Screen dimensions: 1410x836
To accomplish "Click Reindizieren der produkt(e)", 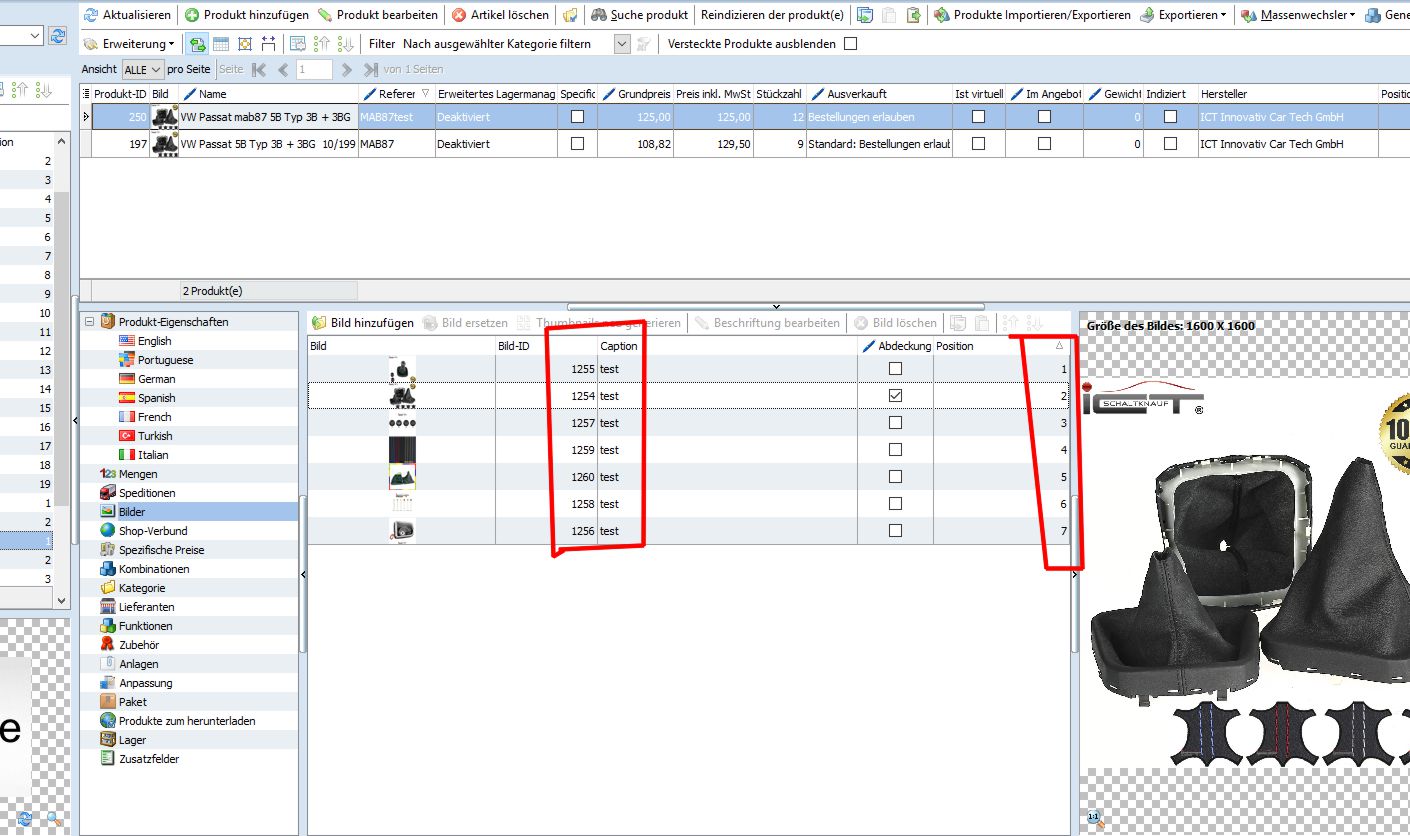I will (772, 15).
